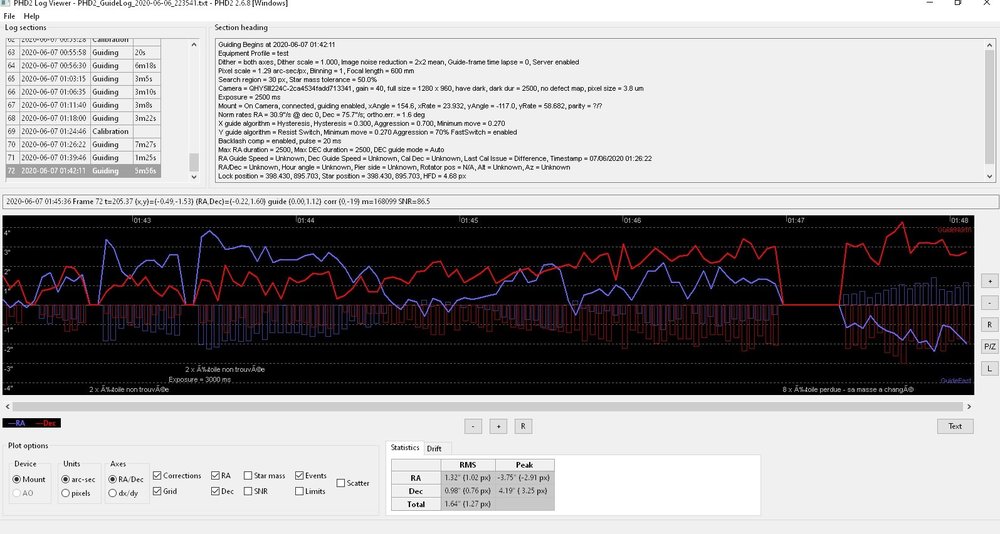Select log section 72 Guiding 5m56s

(x=83, y=171)
